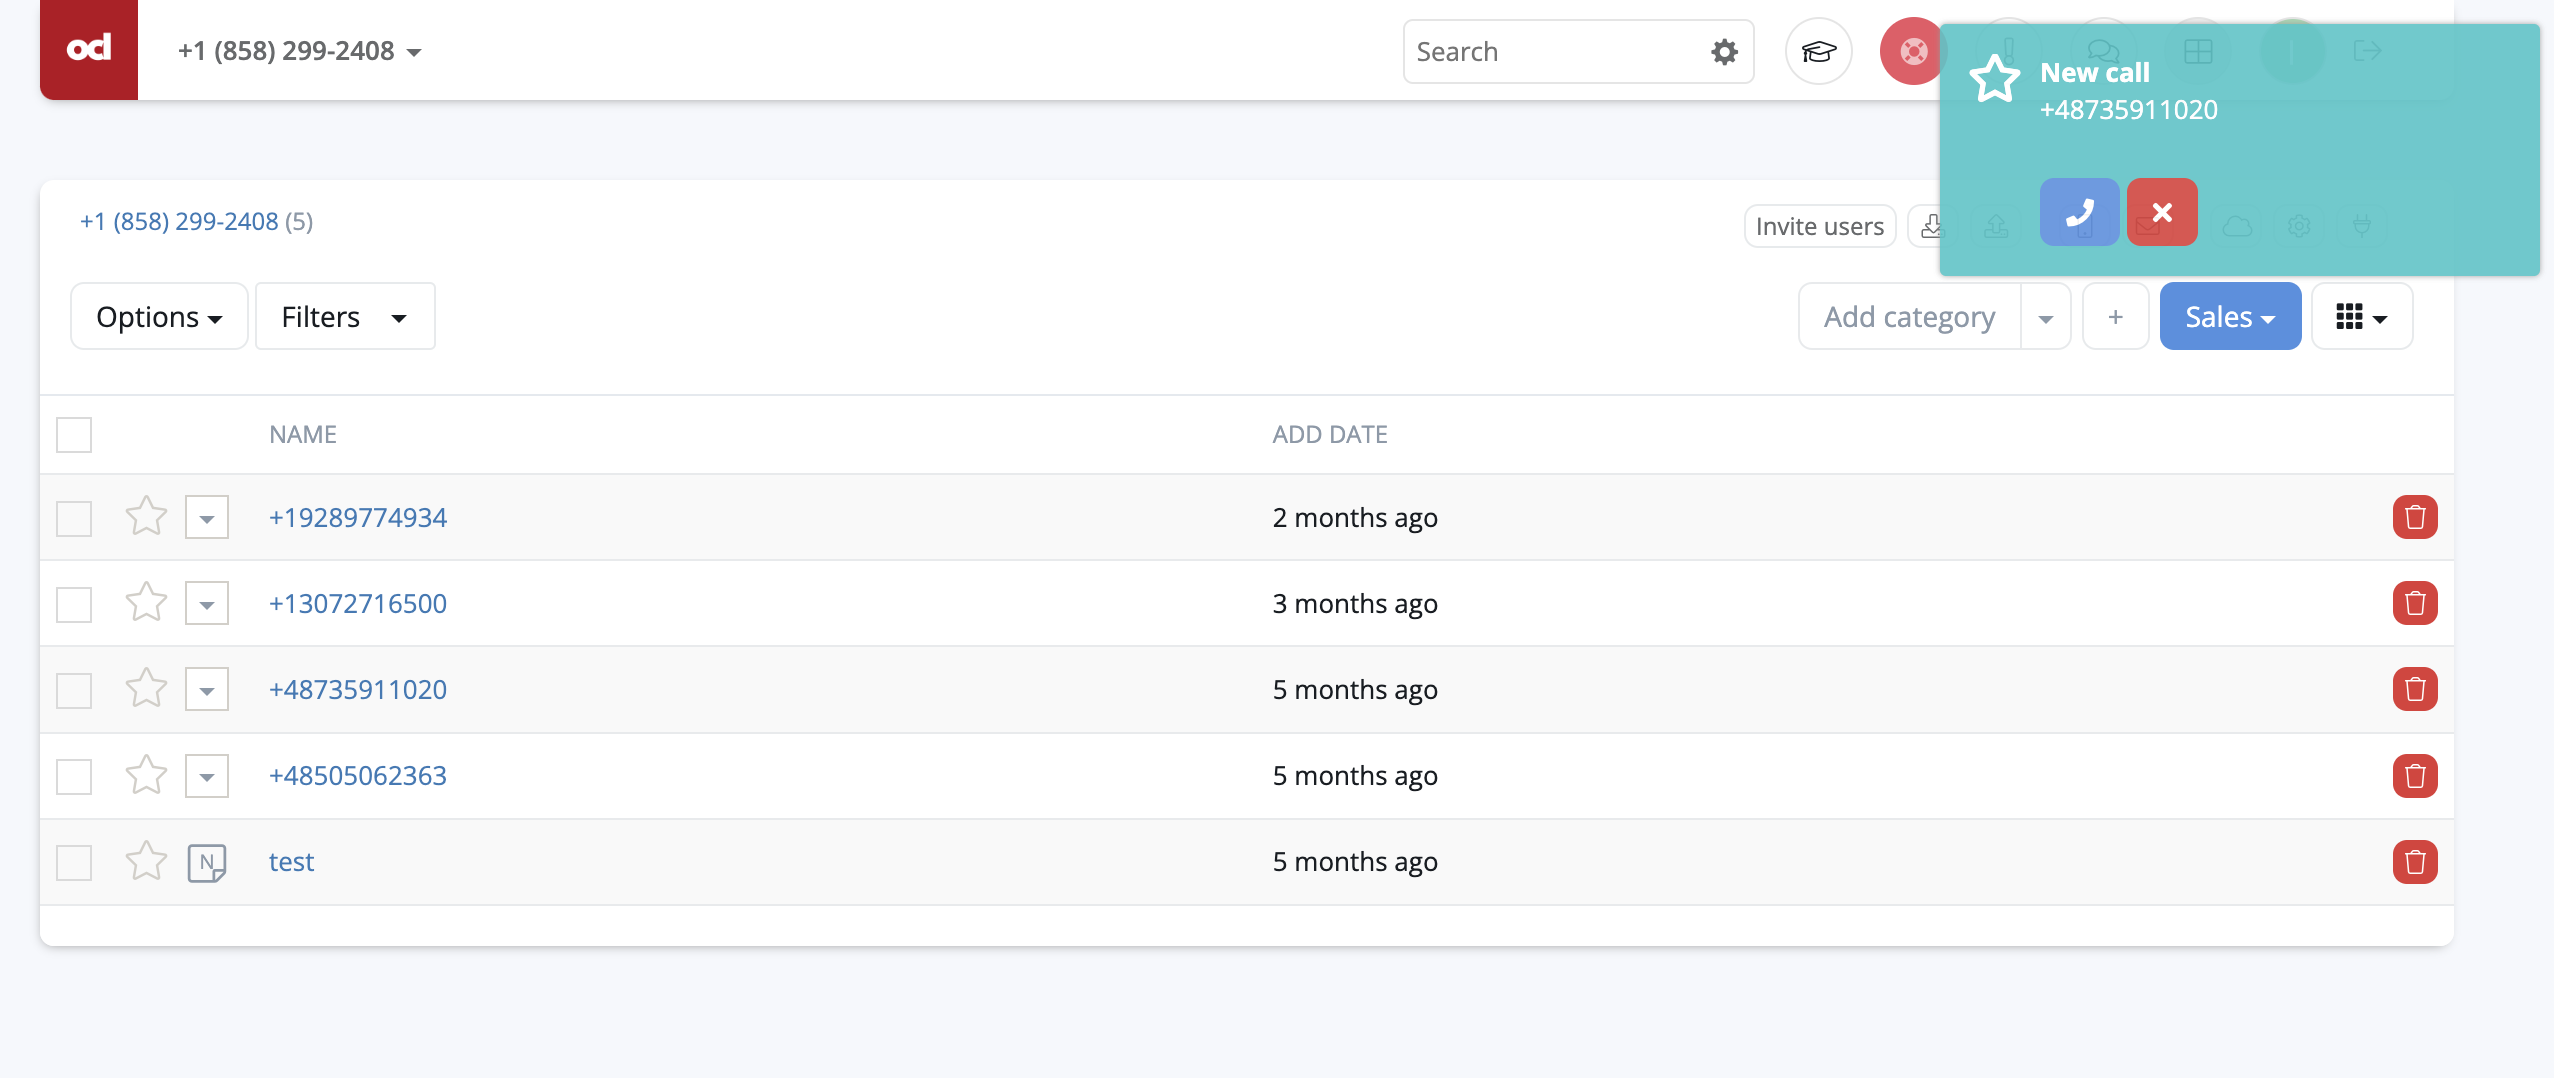Open the Sales category menu
Image resolution: width=2554 pixels, height=1078 pixels.
click(2229, 317)
